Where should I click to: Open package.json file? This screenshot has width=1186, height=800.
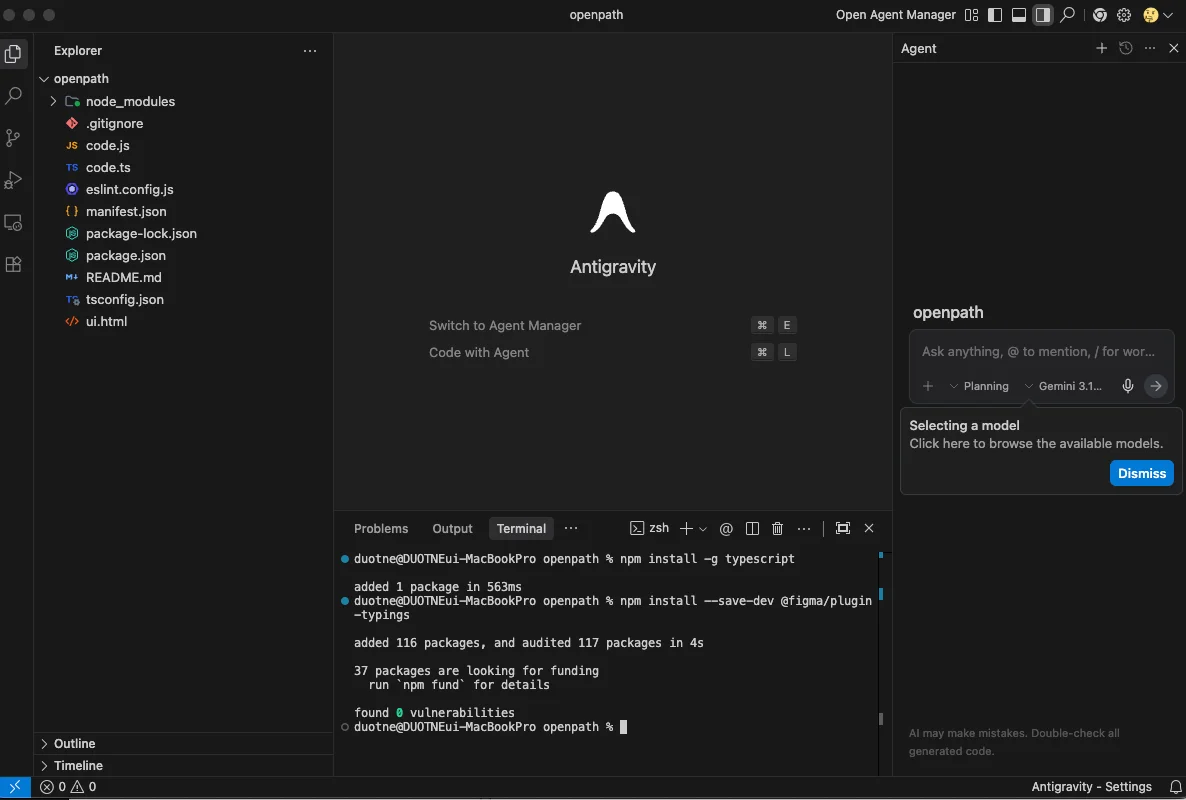point(126,255)
